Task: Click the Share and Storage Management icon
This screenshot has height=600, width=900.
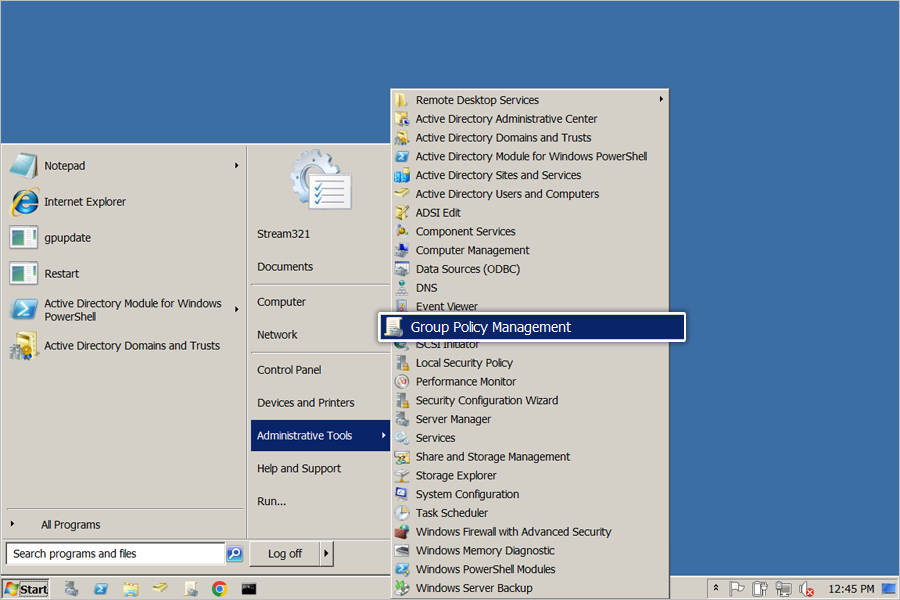Action: [x=402, y=456]
